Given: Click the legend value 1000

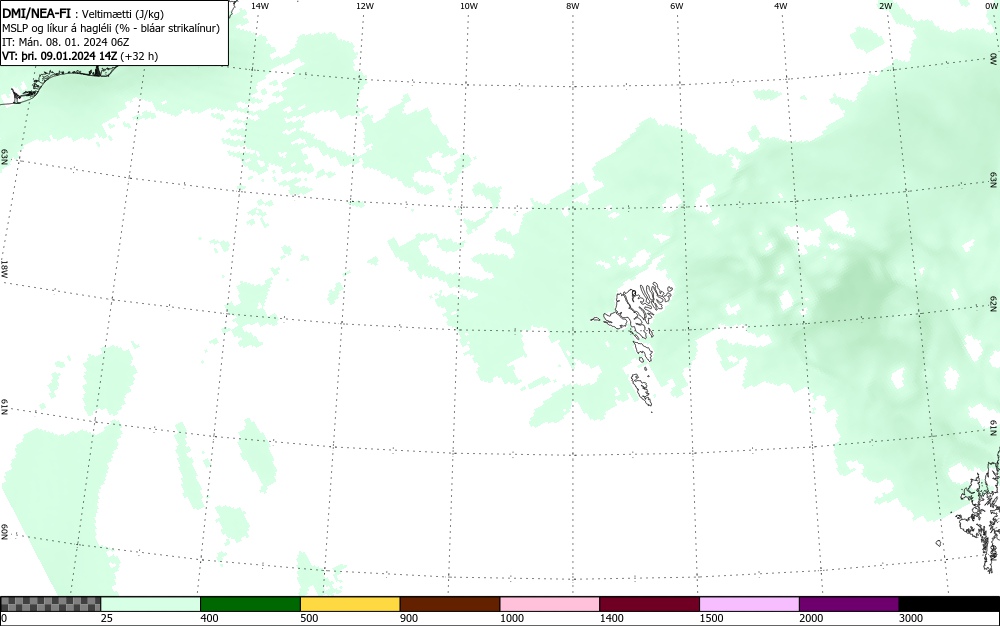Looking at the screenshot, I should pos(511,618).
